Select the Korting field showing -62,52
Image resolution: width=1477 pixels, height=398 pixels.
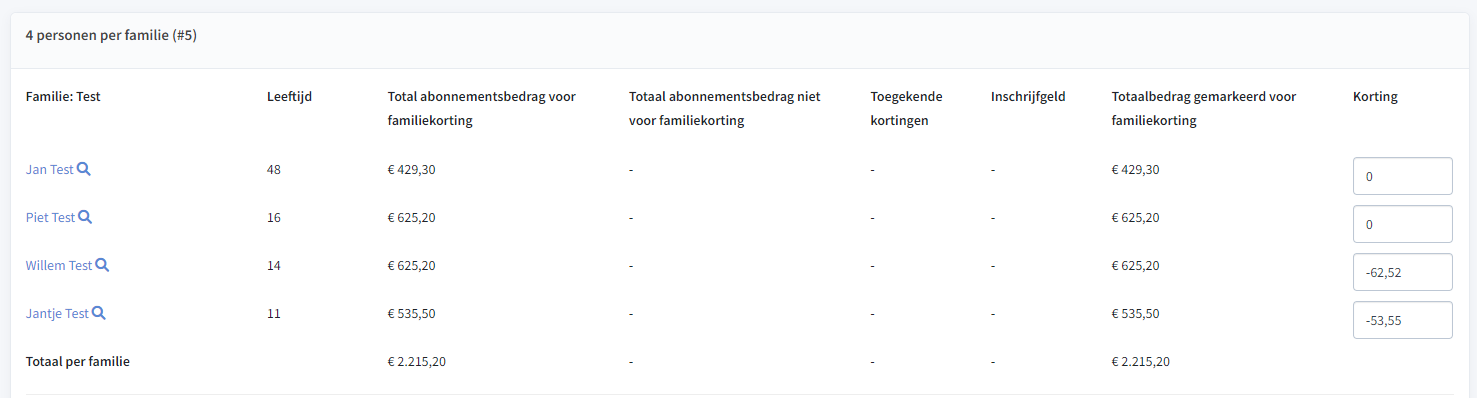click(1402, 272)
